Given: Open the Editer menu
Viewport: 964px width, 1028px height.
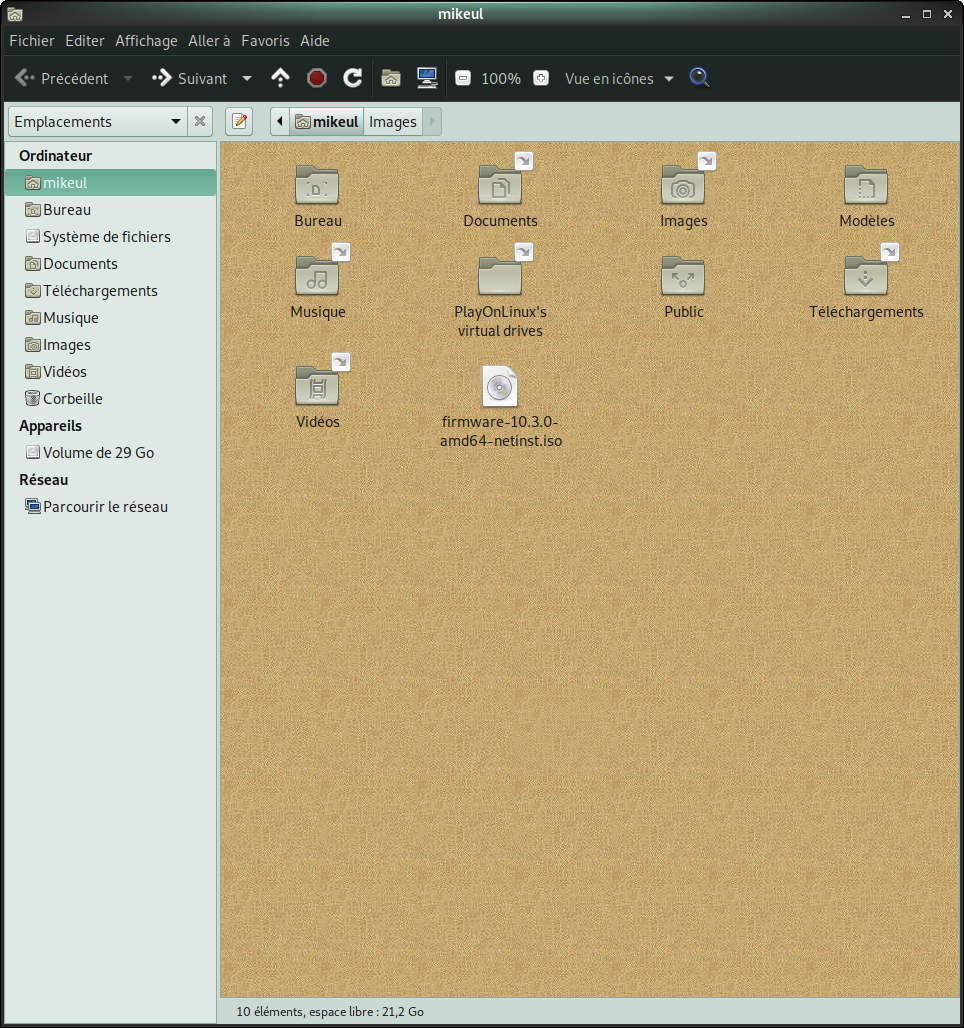Looking at the screenshot, I should pyautogui.click(x=85, y=41).
